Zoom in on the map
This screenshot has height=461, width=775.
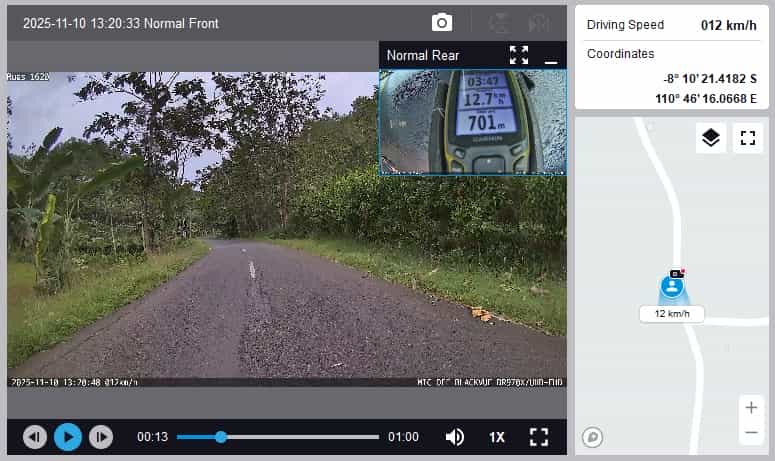(x=751, y=408)
